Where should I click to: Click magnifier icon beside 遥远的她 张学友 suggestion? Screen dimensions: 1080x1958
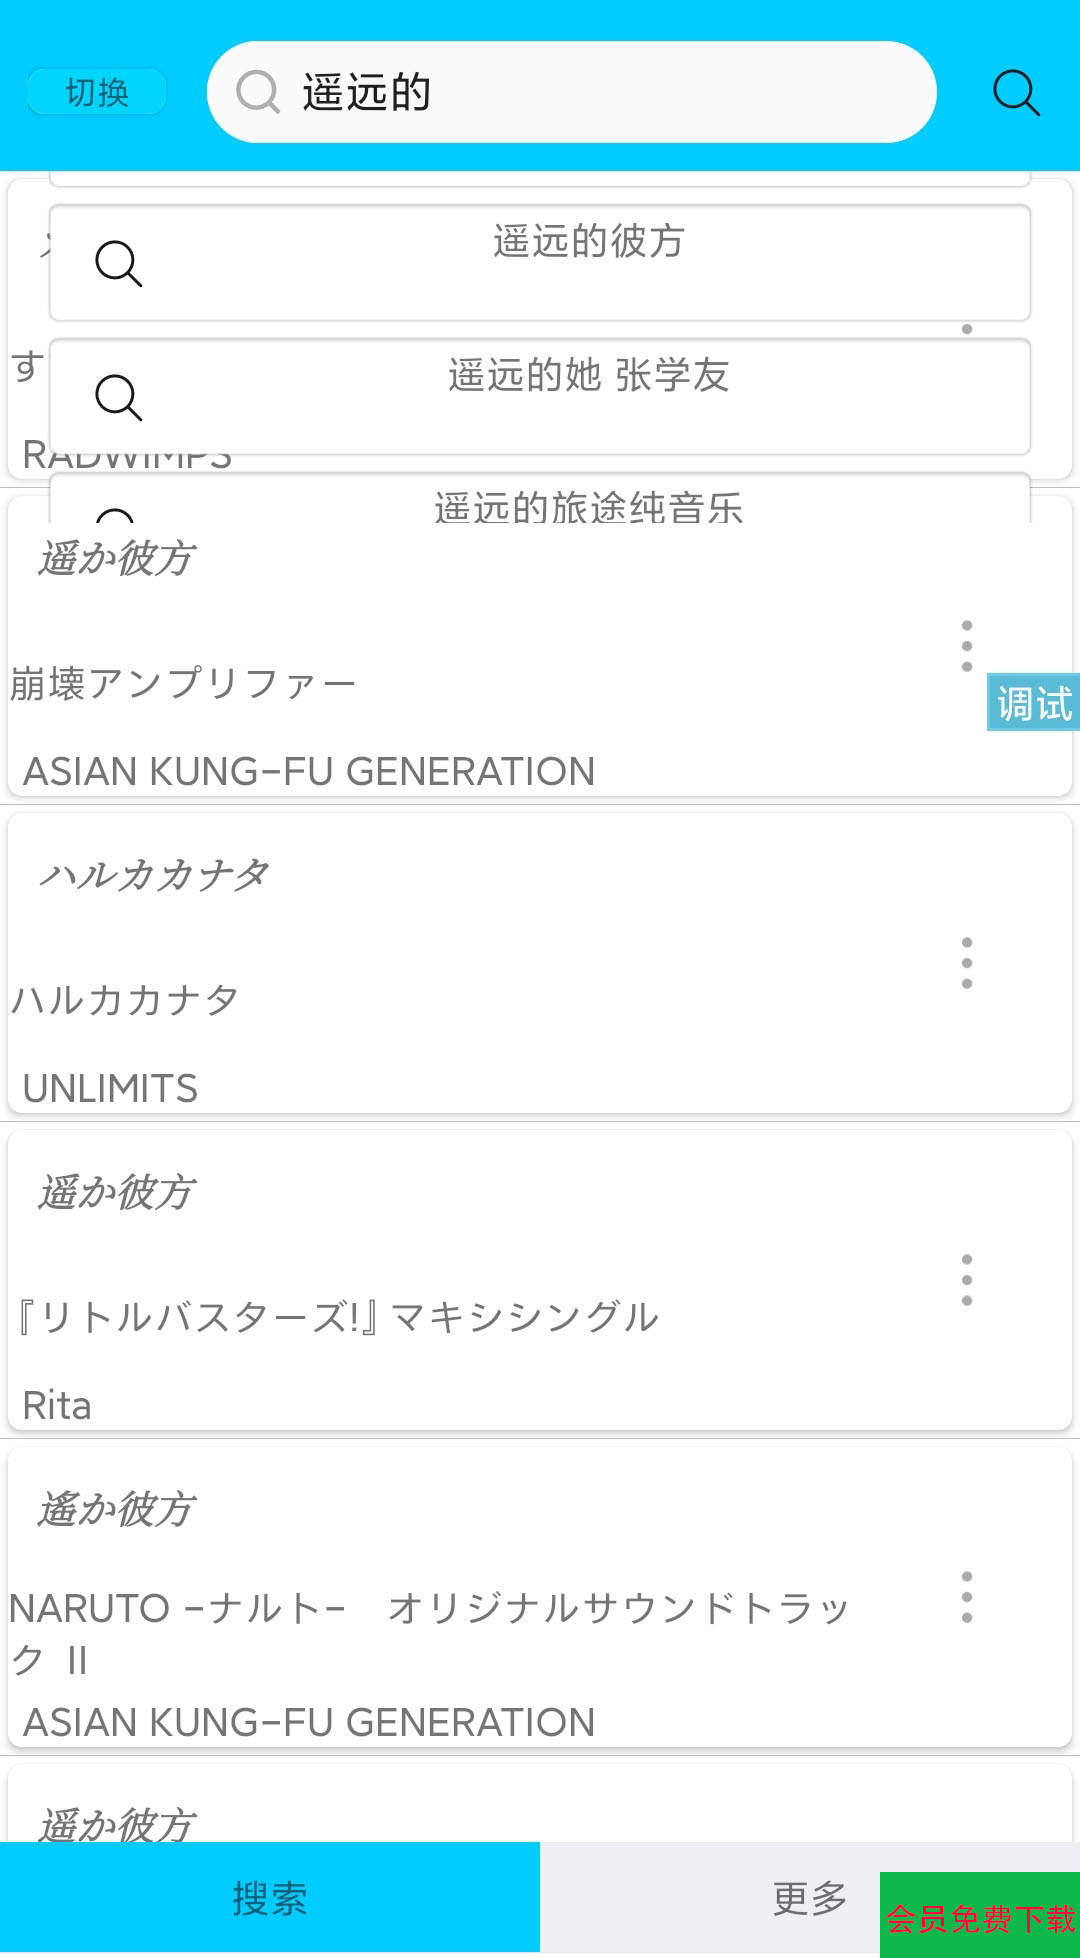(118, 398)
